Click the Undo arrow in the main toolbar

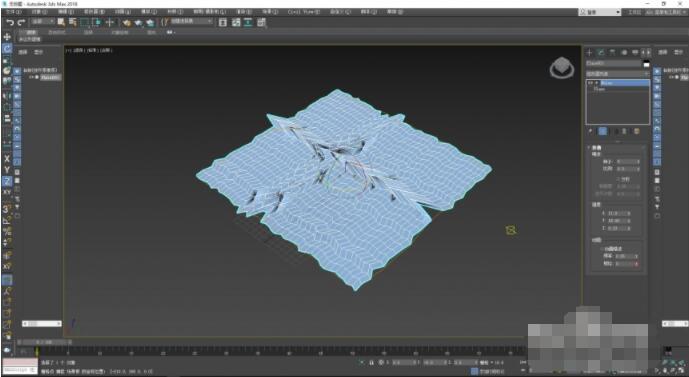10,22
